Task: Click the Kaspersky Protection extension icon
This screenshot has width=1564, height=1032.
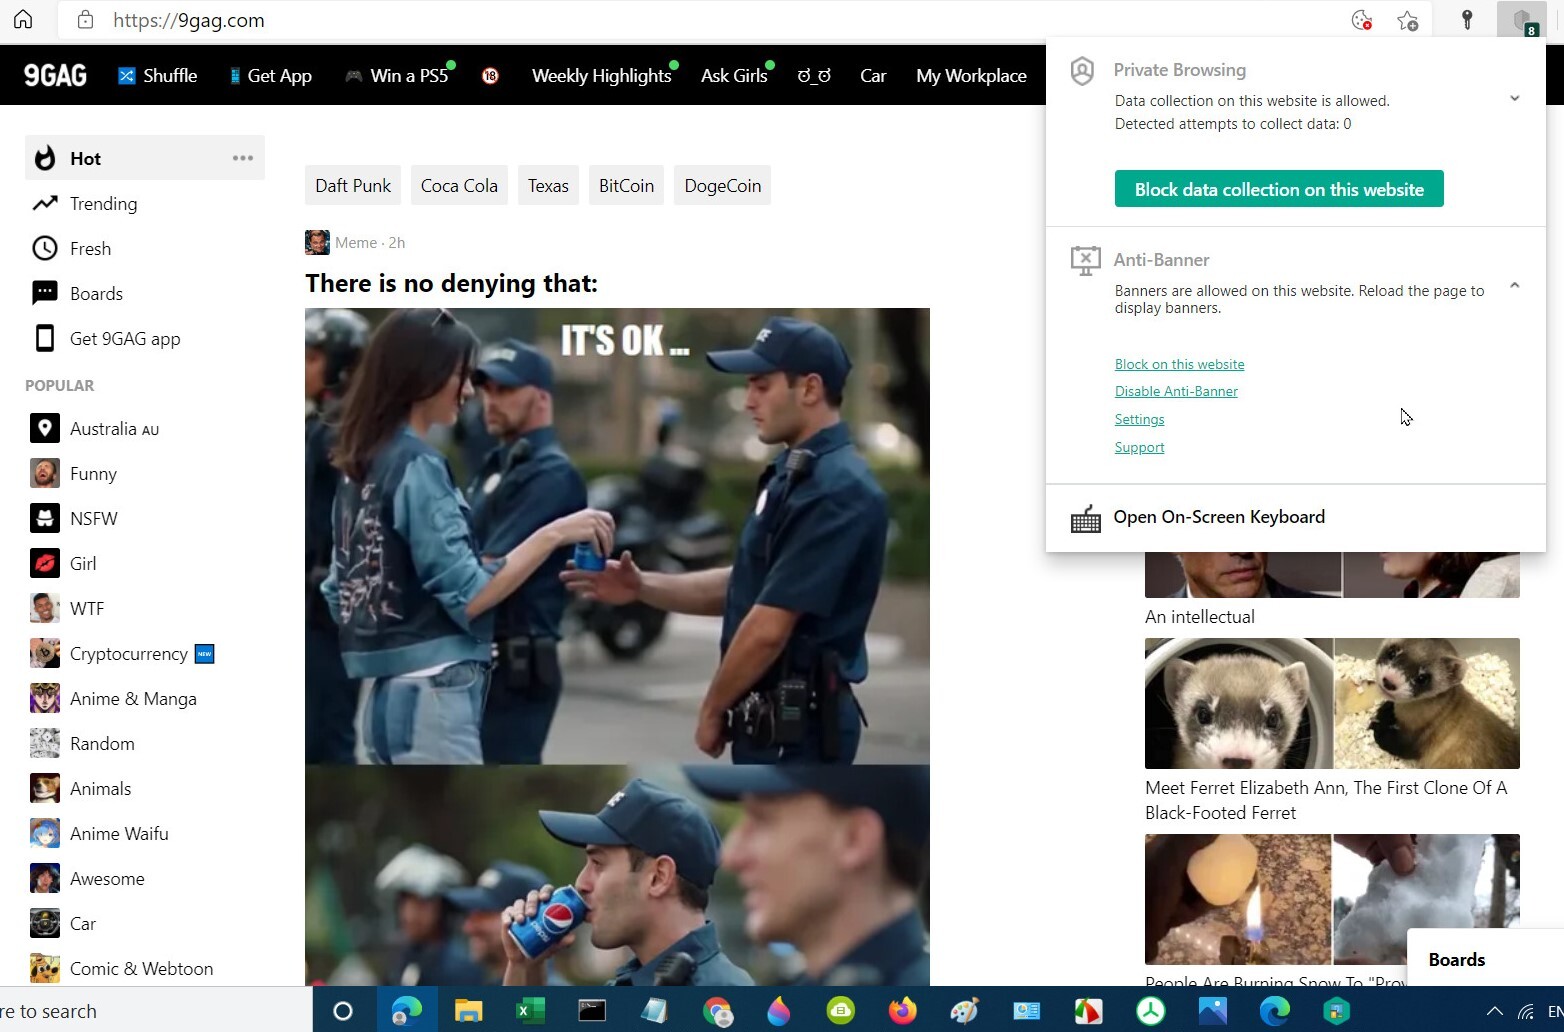Action: 1522,20
